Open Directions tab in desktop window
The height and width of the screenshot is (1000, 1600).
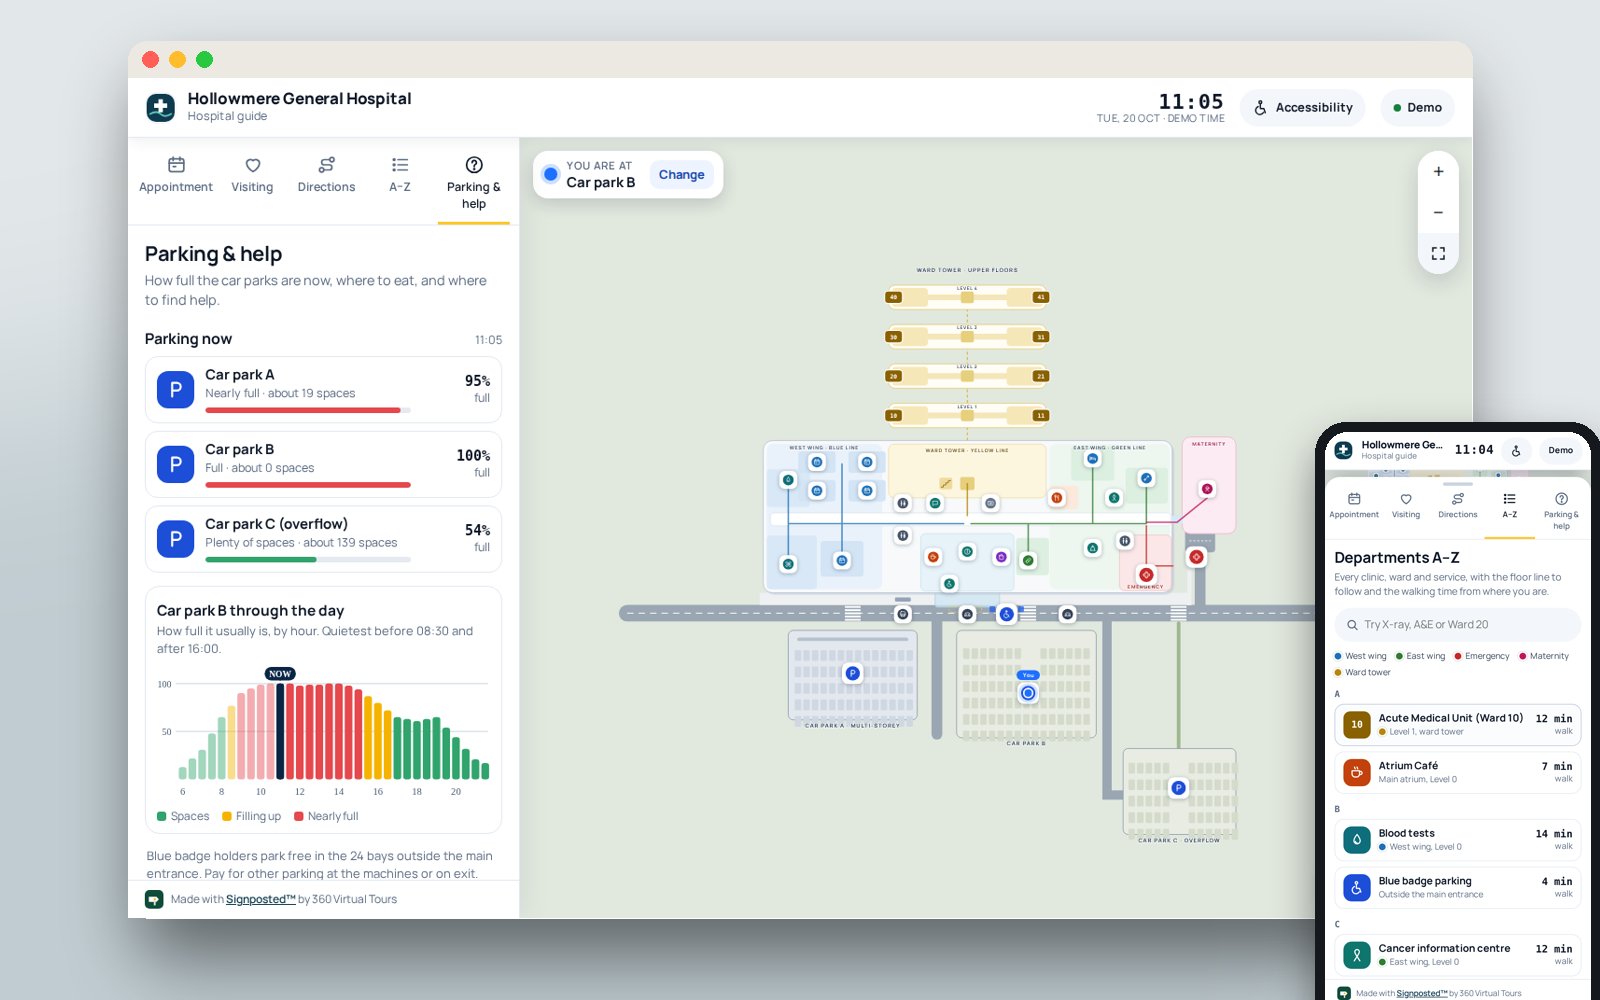tap(326, 175)
